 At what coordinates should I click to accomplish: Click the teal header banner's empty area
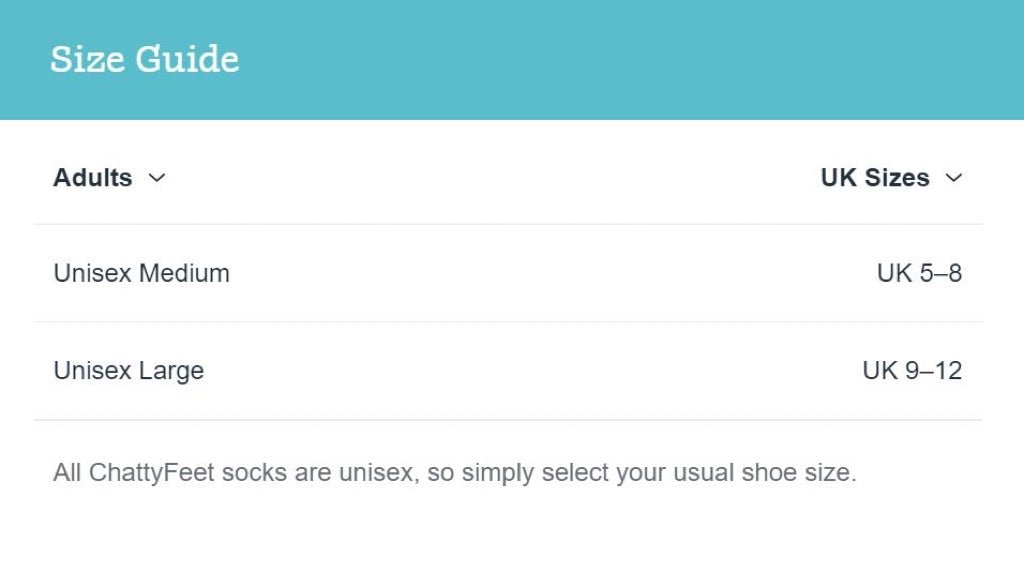pos(627,59)
